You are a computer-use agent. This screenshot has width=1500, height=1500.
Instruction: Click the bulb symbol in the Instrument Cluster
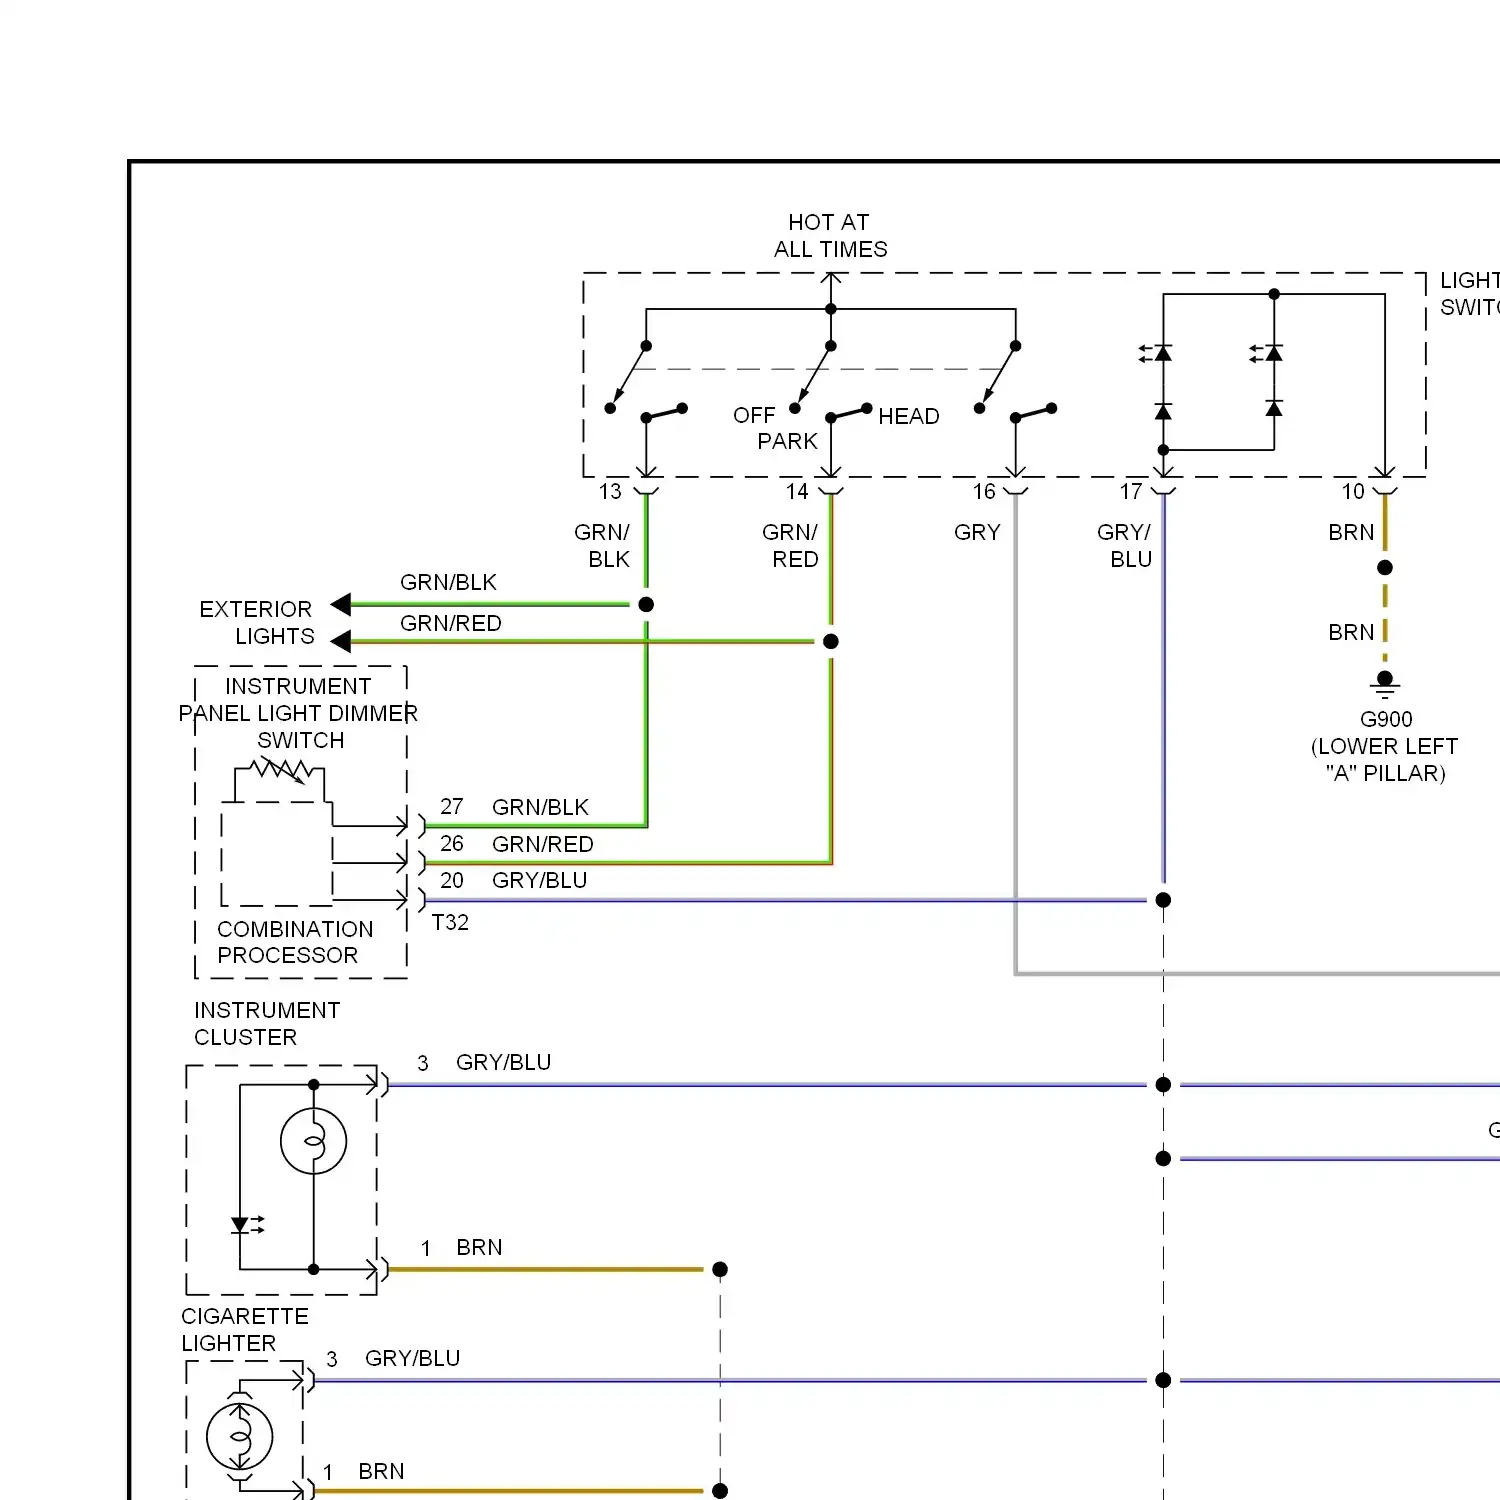[x=314, y=1141]
